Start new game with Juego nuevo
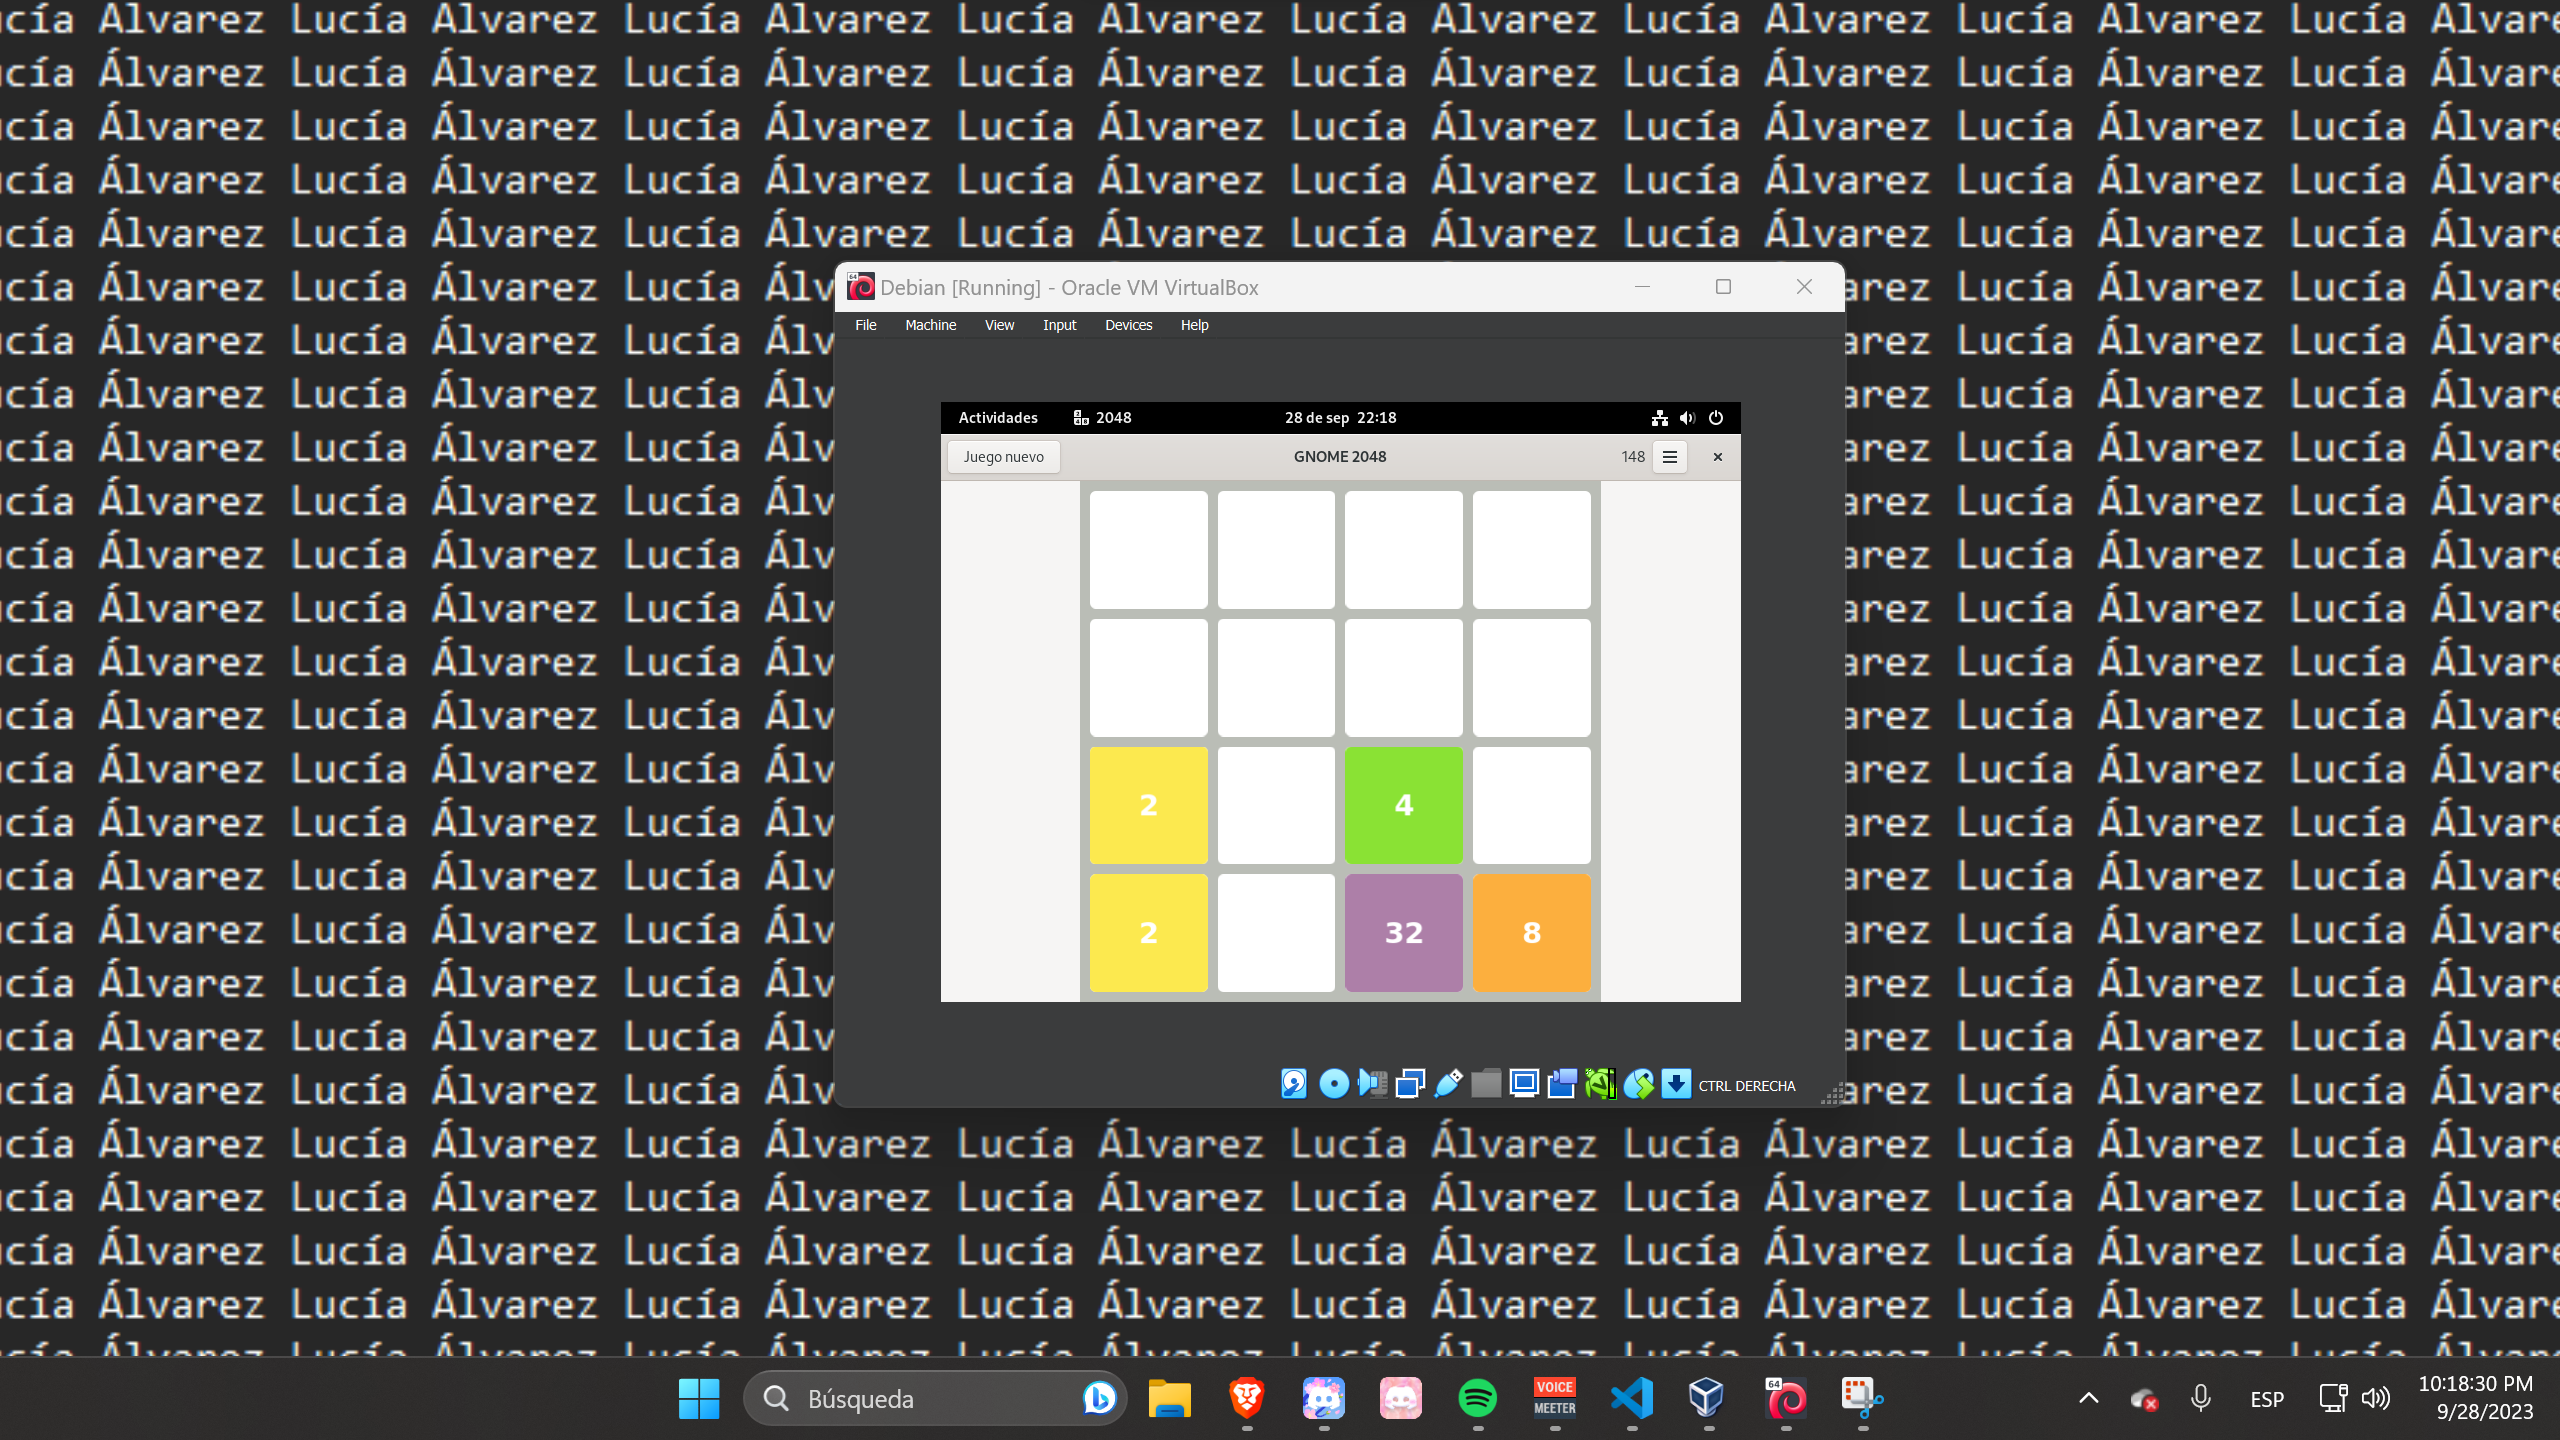 [1003, 457]
